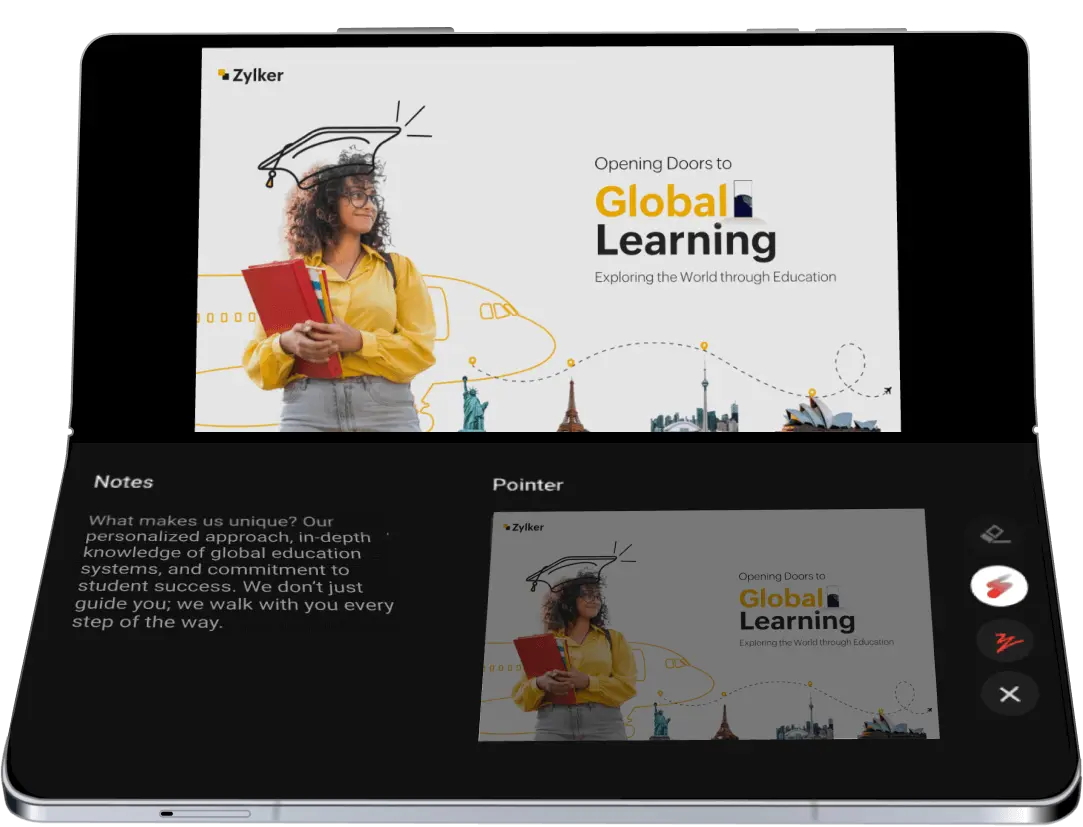Click 'Opening Doors to' text on main slide

coord(662,164)
